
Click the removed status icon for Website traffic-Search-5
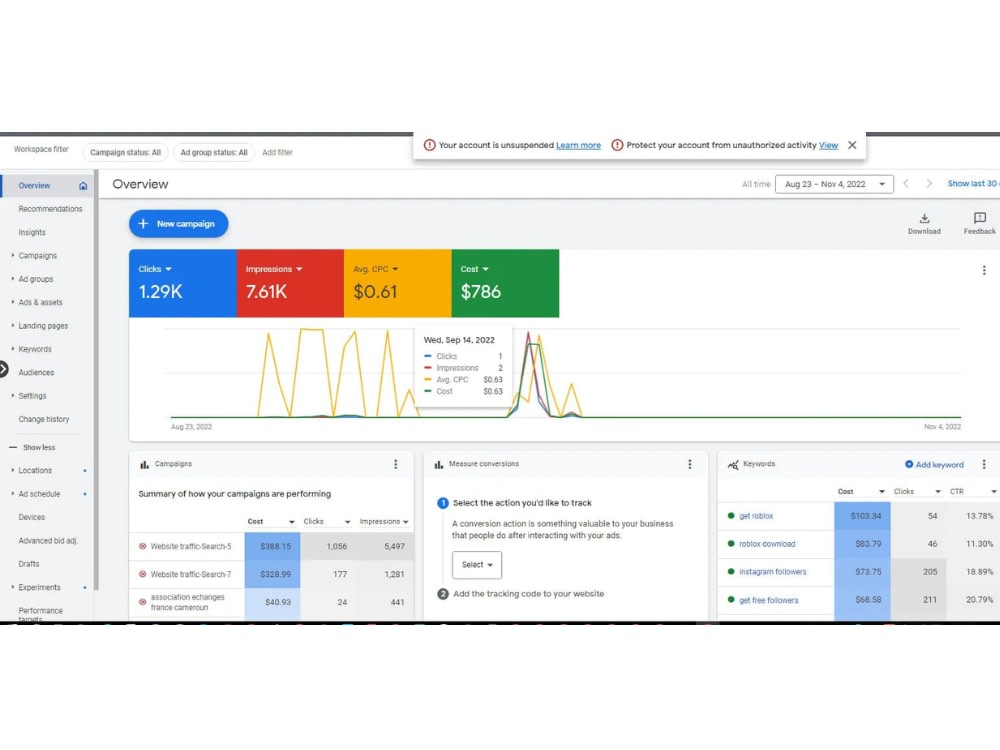tap(142, 547)
